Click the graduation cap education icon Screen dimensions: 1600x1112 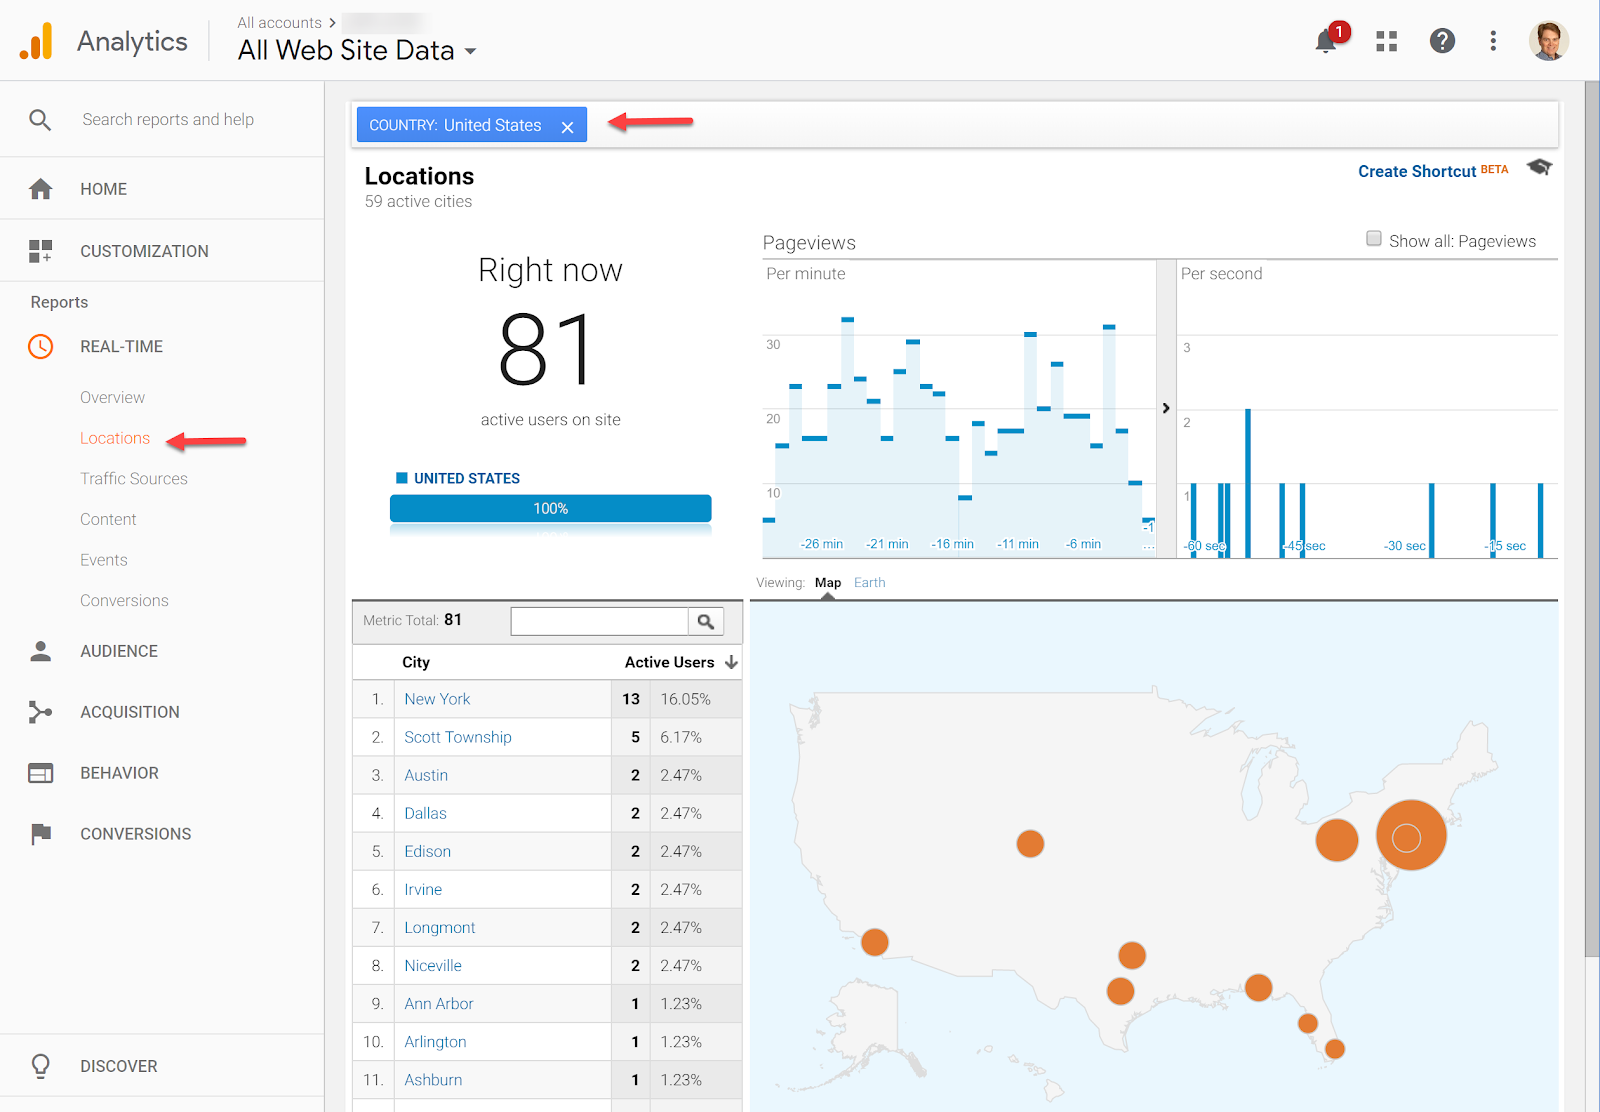1539,168
